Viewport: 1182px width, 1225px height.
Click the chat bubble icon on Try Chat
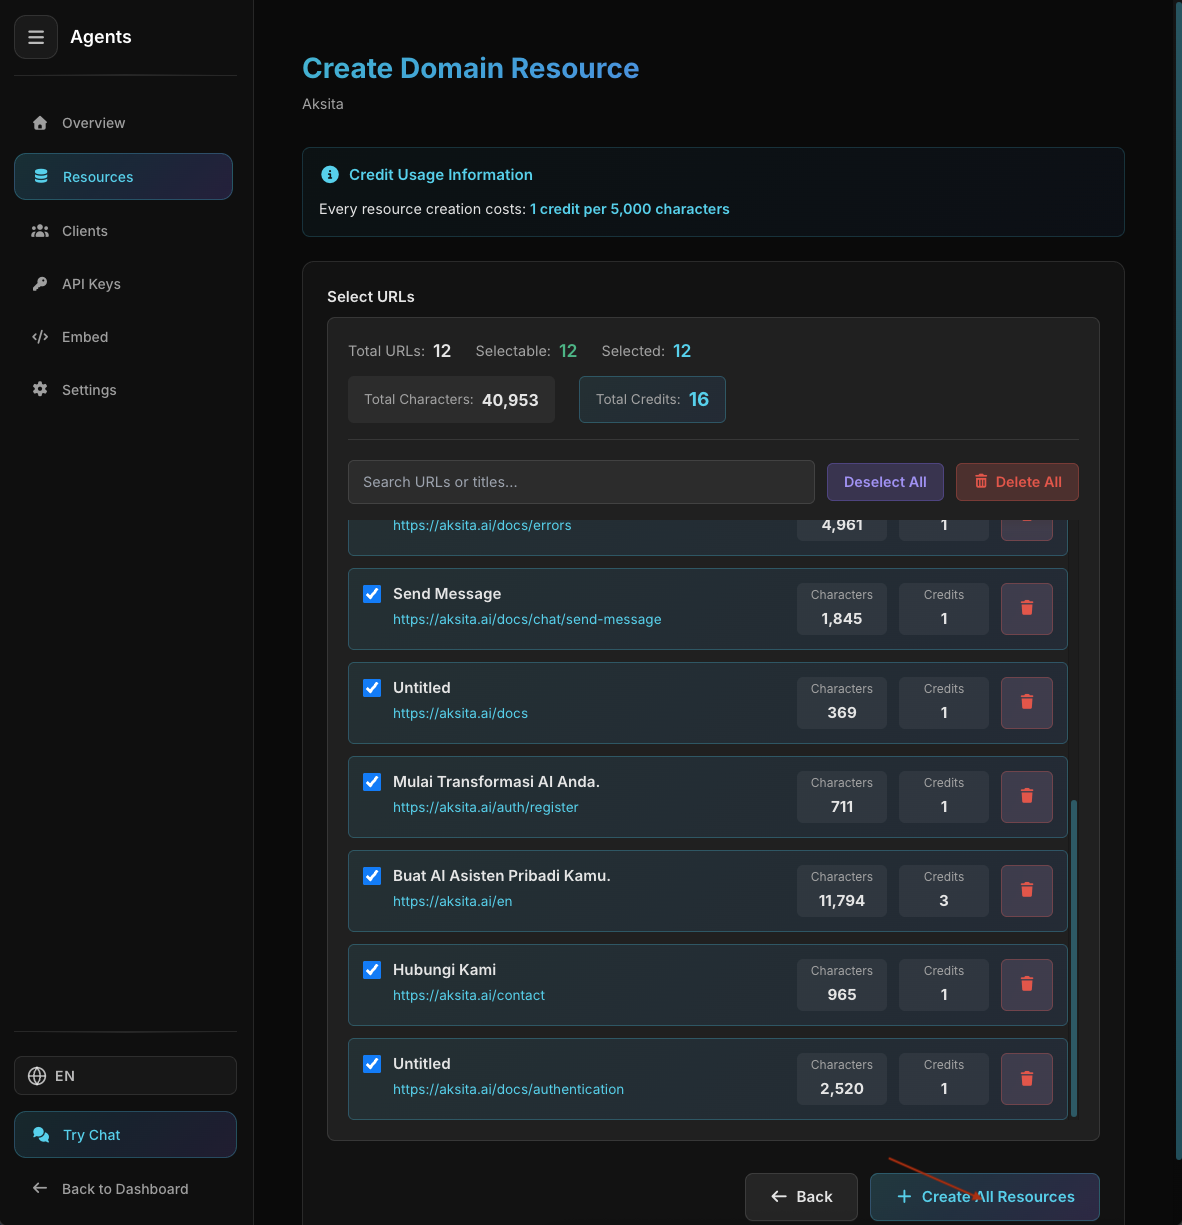(x=41, y=1134)
